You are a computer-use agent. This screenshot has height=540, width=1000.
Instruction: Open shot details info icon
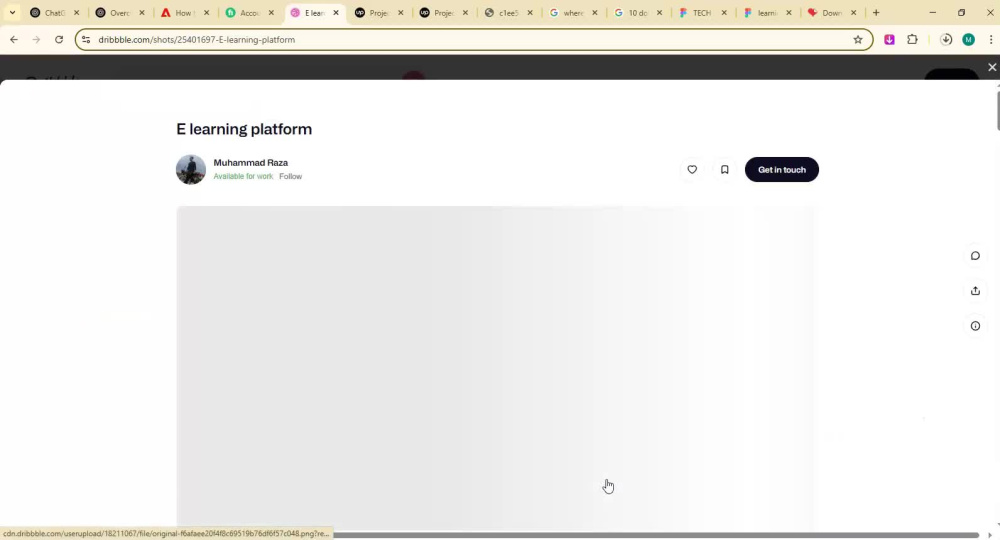(975, 326)
